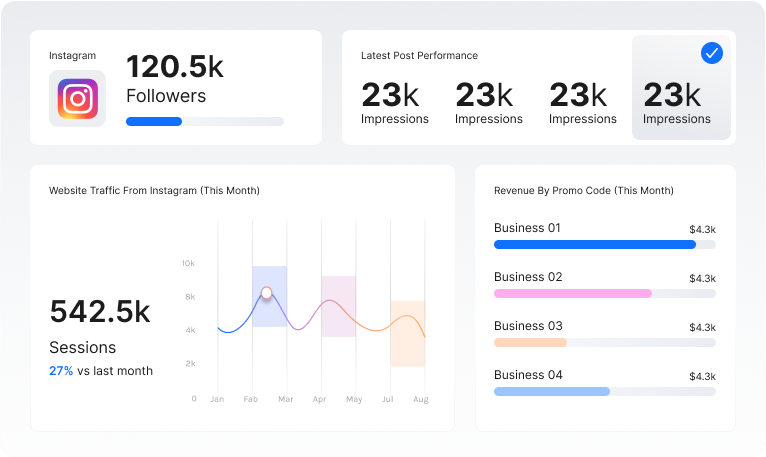Click the Instagram followers progress bar
The width and height of the screenshot is (766, 457).
coord(205,121)
